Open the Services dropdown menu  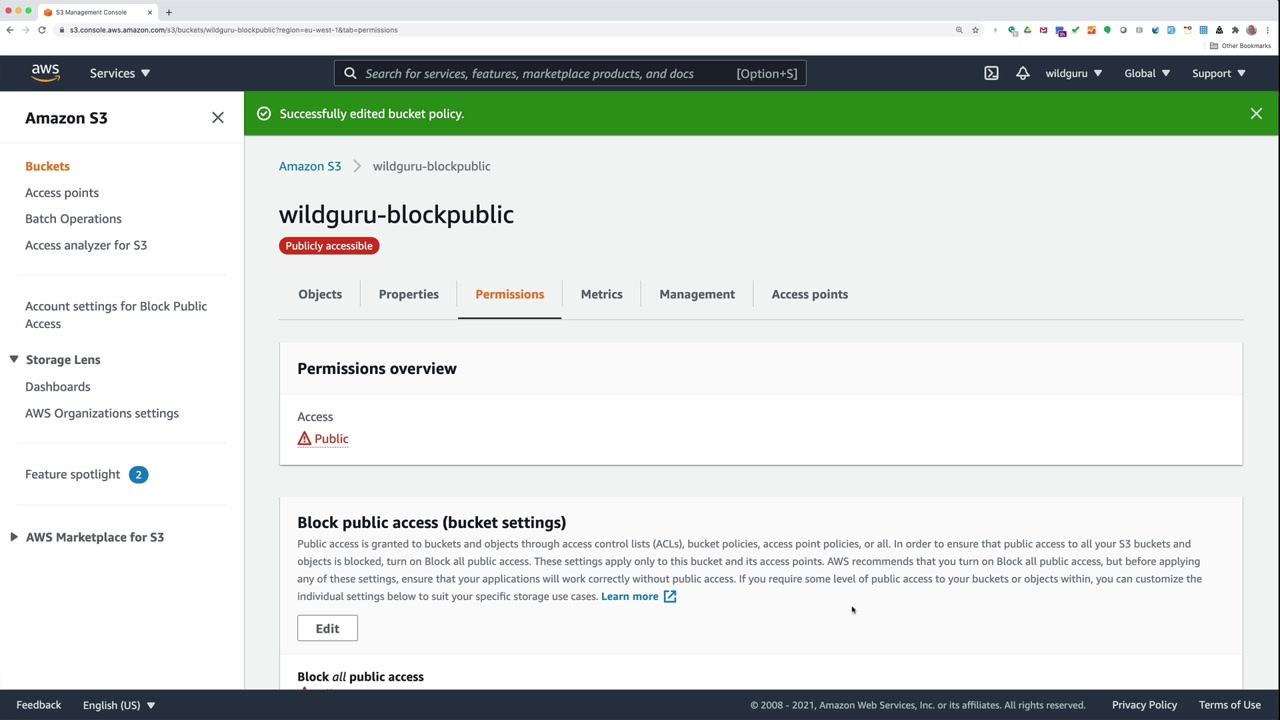click(120, 73)
